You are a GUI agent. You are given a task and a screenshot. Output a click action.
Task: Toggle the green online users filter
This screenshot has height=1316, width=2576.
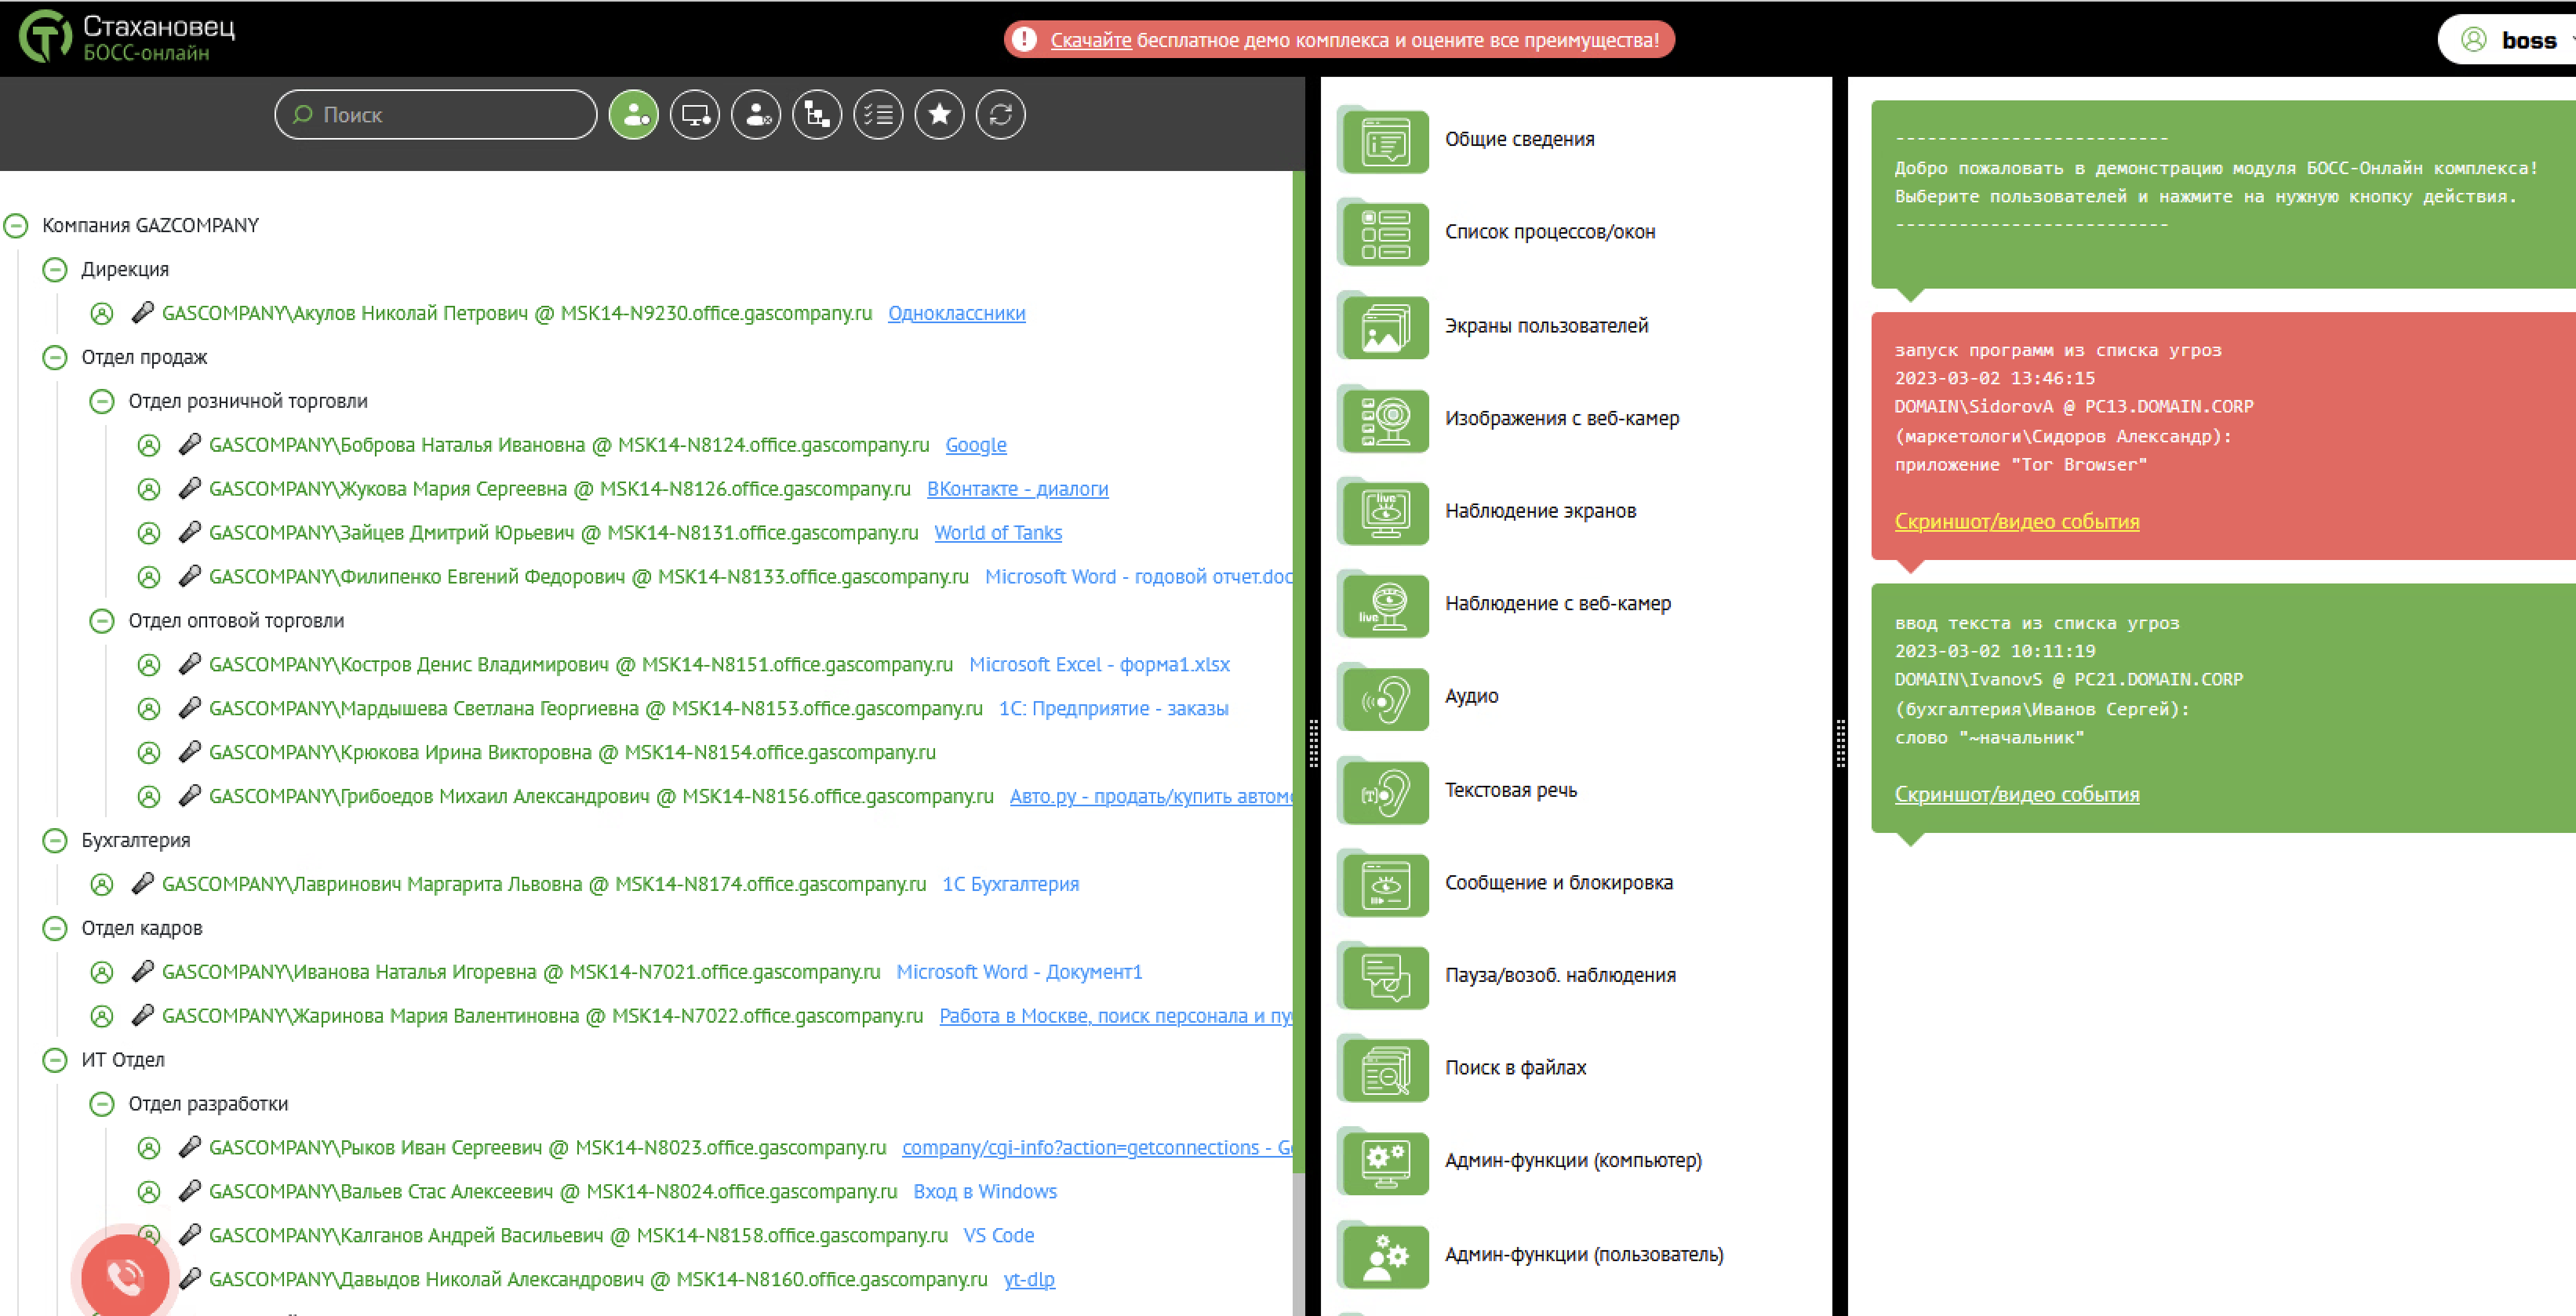click(634, 115)
